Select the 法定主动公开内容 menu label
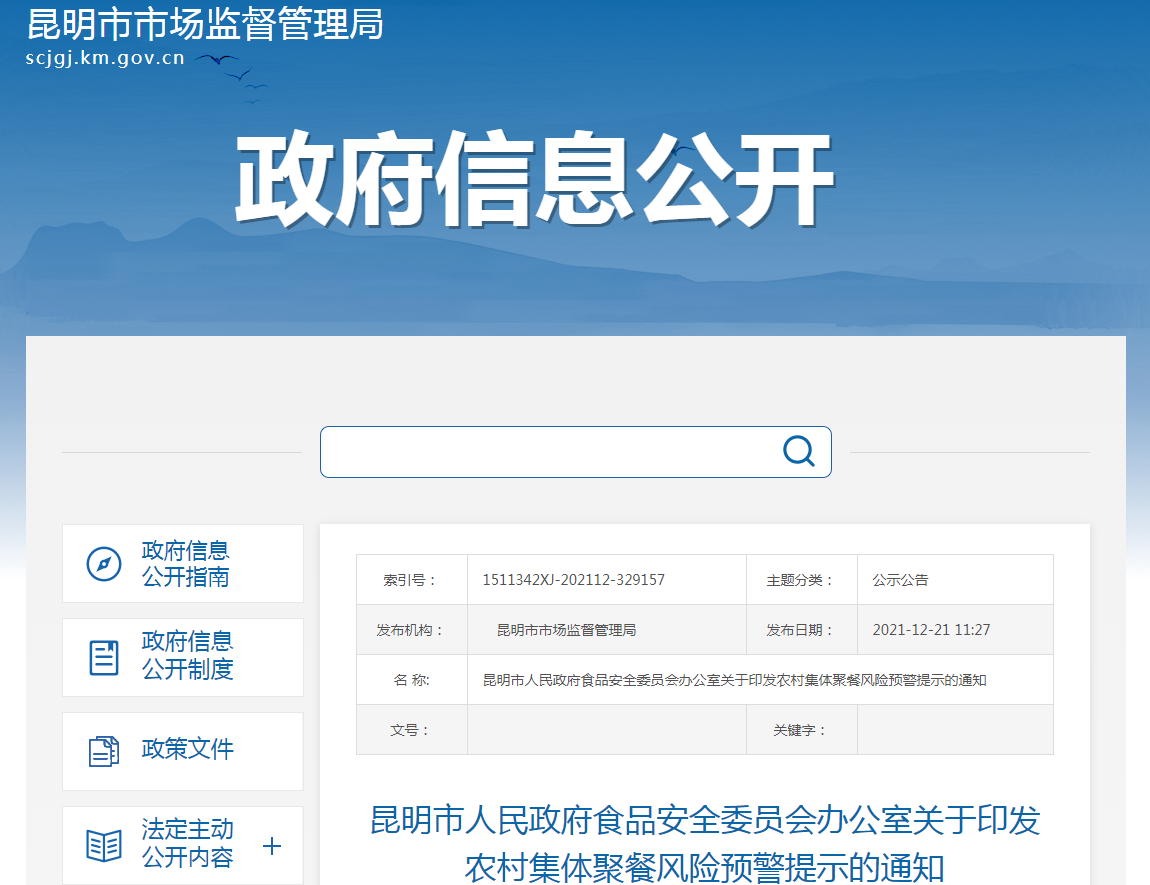The width and height of the screenshot is (1150, 885). tap(187, 843)
